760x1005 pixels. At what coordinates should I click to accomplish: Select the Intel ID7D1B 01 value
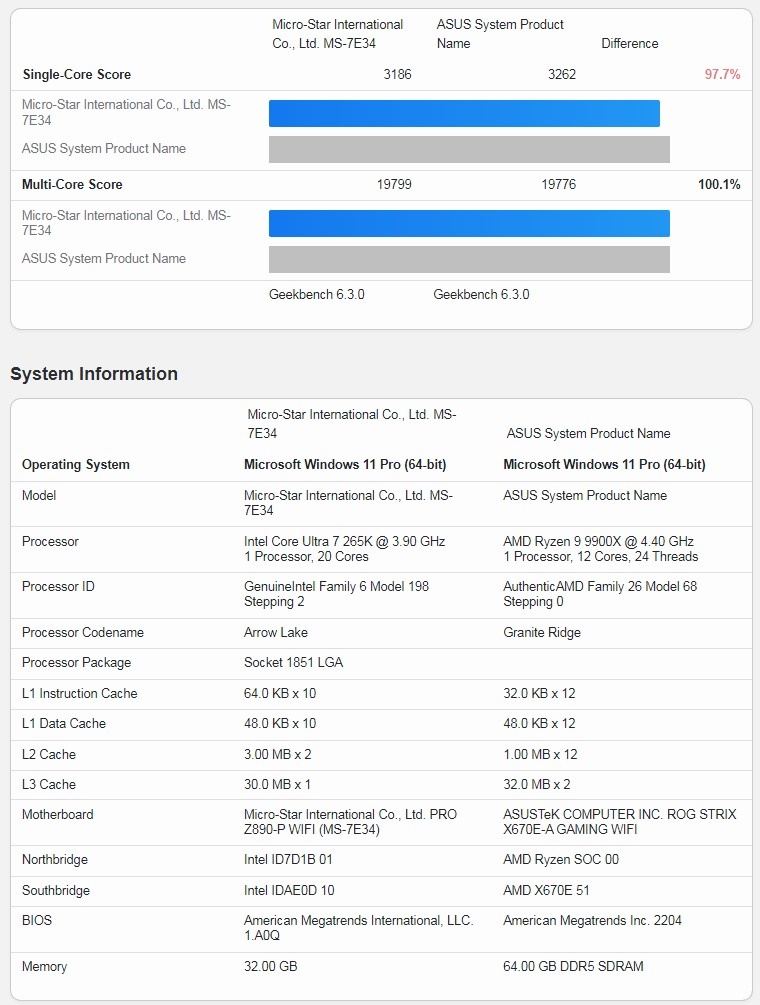pyautogui.click(x=288, y=860)
